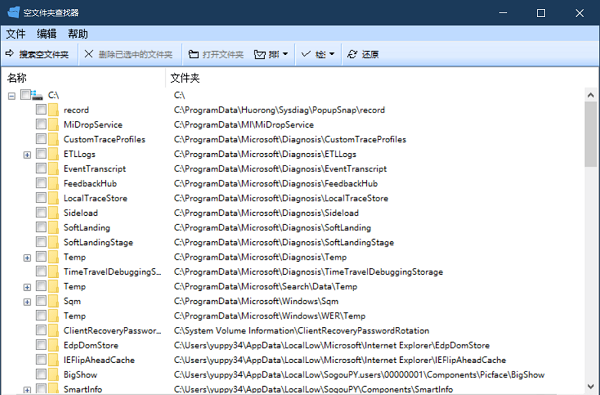The width and height of the screenshot is (600, 395).
Task: Tick the Sideload checkbox
Action: (x=41, y=212)
